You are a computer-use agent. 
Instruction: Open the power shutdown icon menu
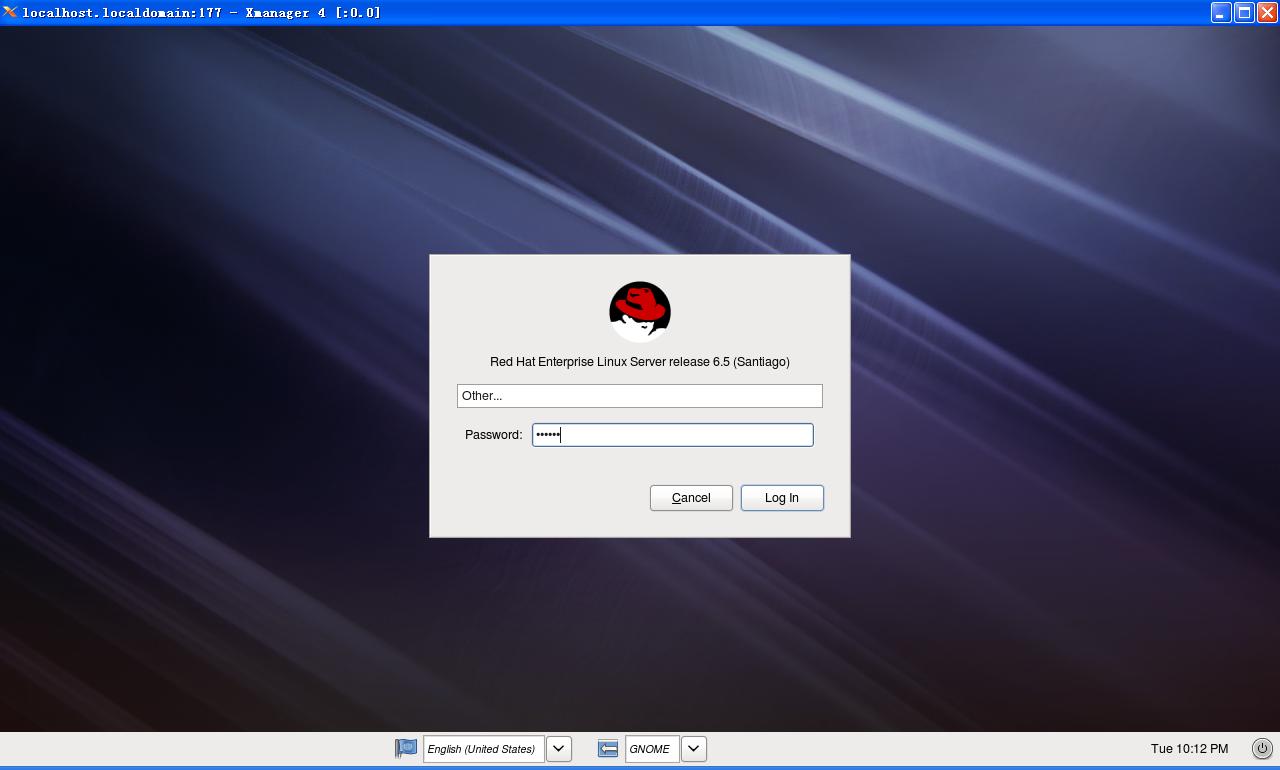click(x=1262, y=748)
